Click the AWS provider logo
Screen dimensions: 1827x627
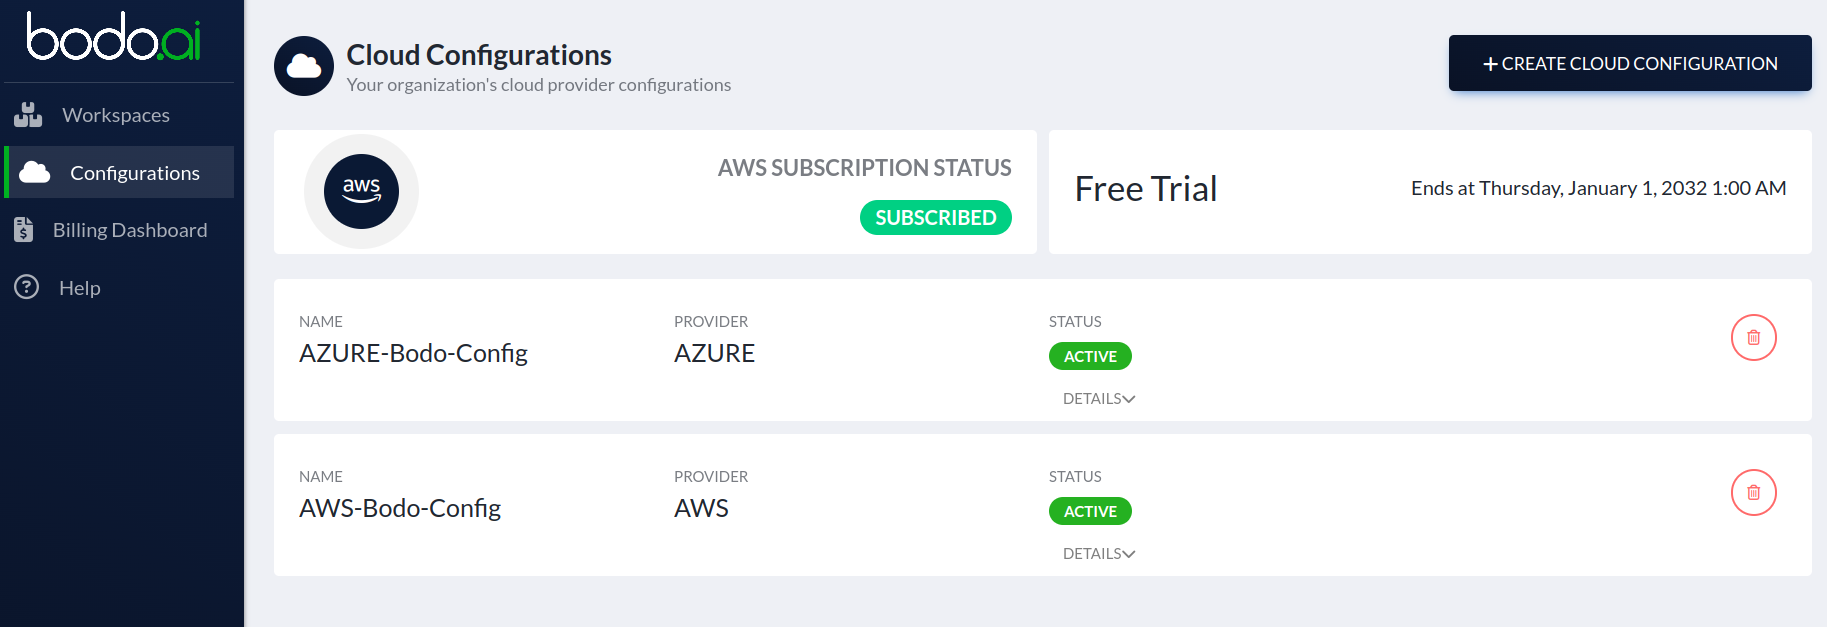pyautogui.click(x=360, y=191)
